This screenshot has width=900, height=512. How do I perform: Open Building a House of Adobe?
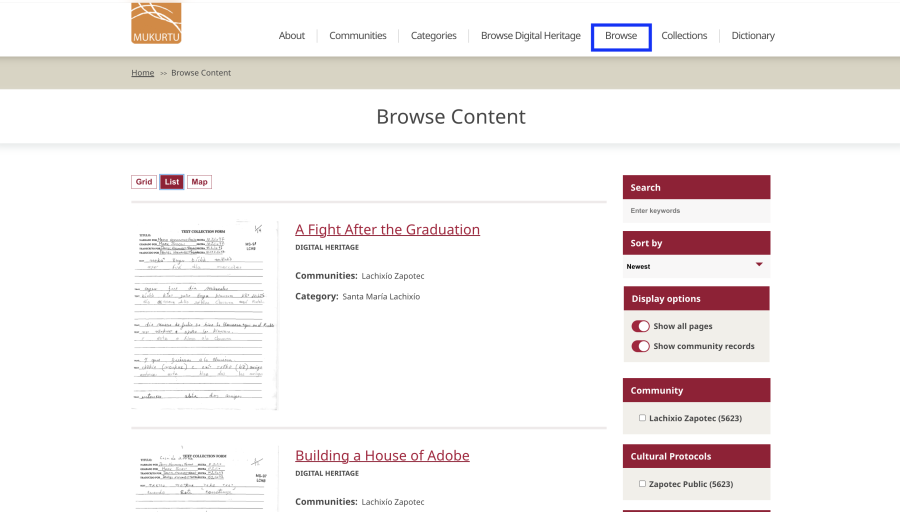pos(382,456)
